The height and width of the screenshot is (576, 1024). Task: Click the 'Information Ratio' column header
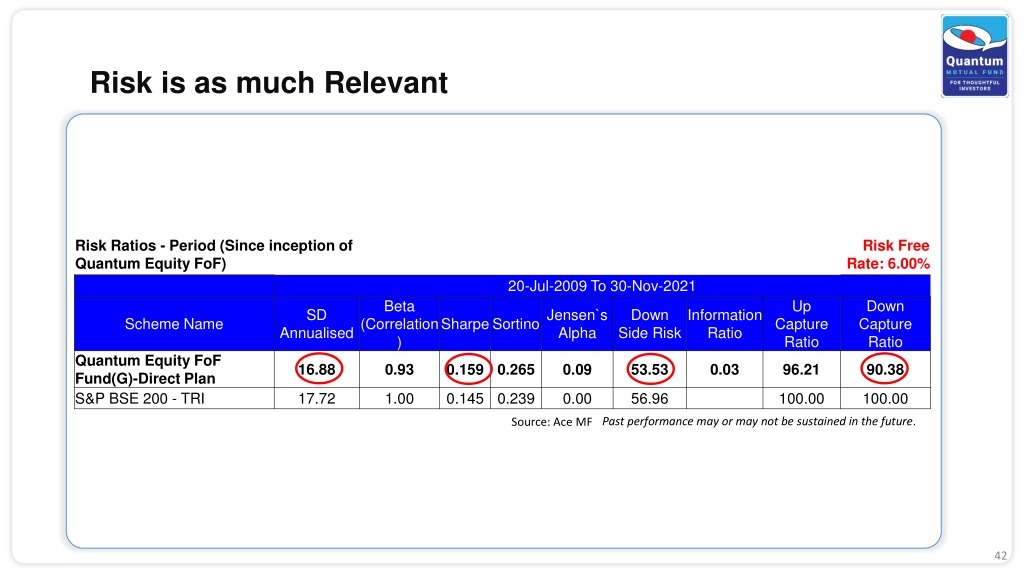[724, 324]
